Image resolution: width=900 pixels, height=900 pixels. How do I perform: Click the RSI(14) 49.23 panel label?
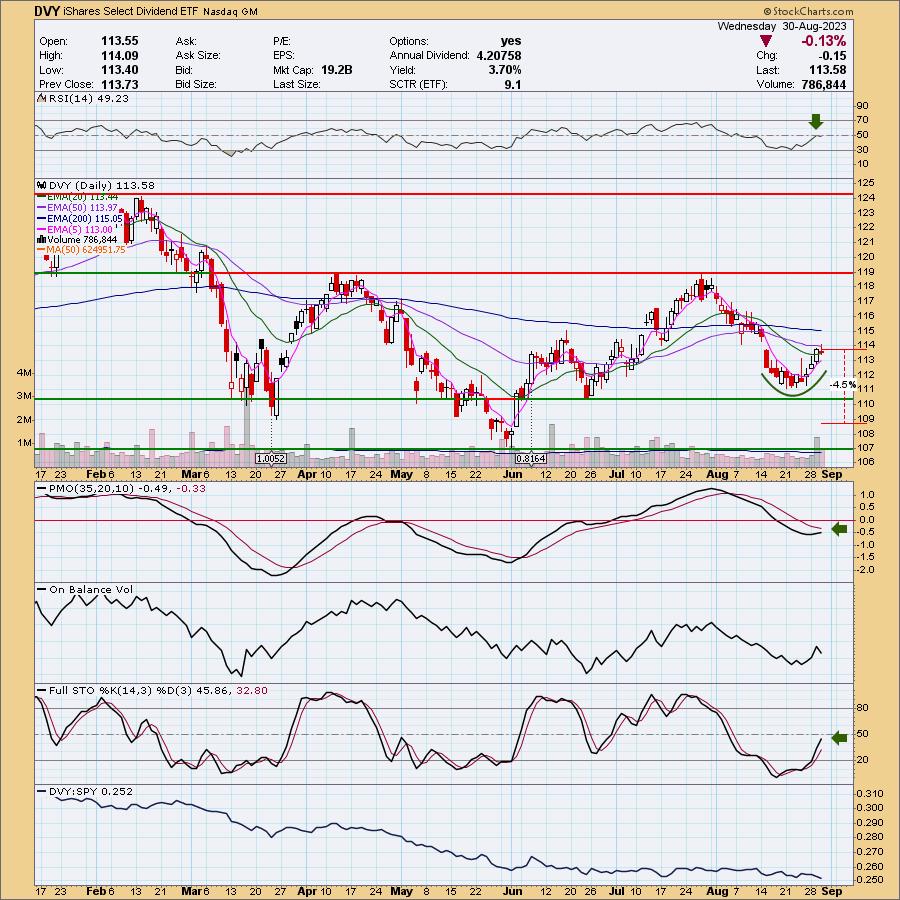point(89,98)
